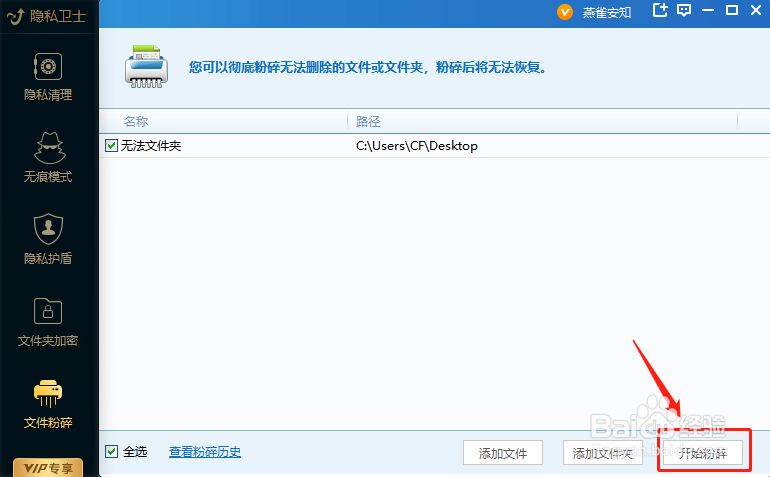Click the 开始粉碎 button

click(x=703, y=452)
